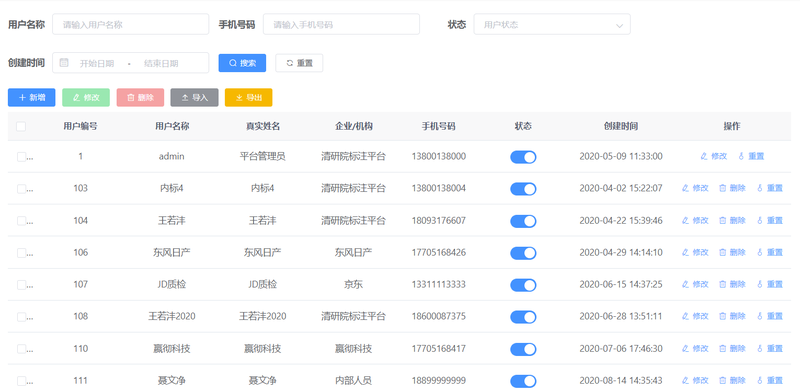Click the 内部人员 company cell
800x391 pixels.
tap(353, 380)
